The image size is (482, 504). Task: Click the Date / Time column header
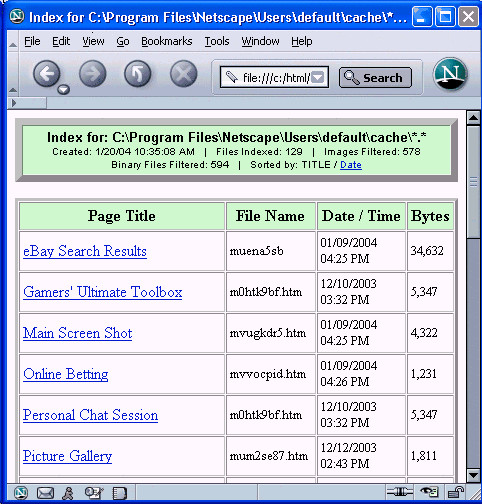point(361,216)
